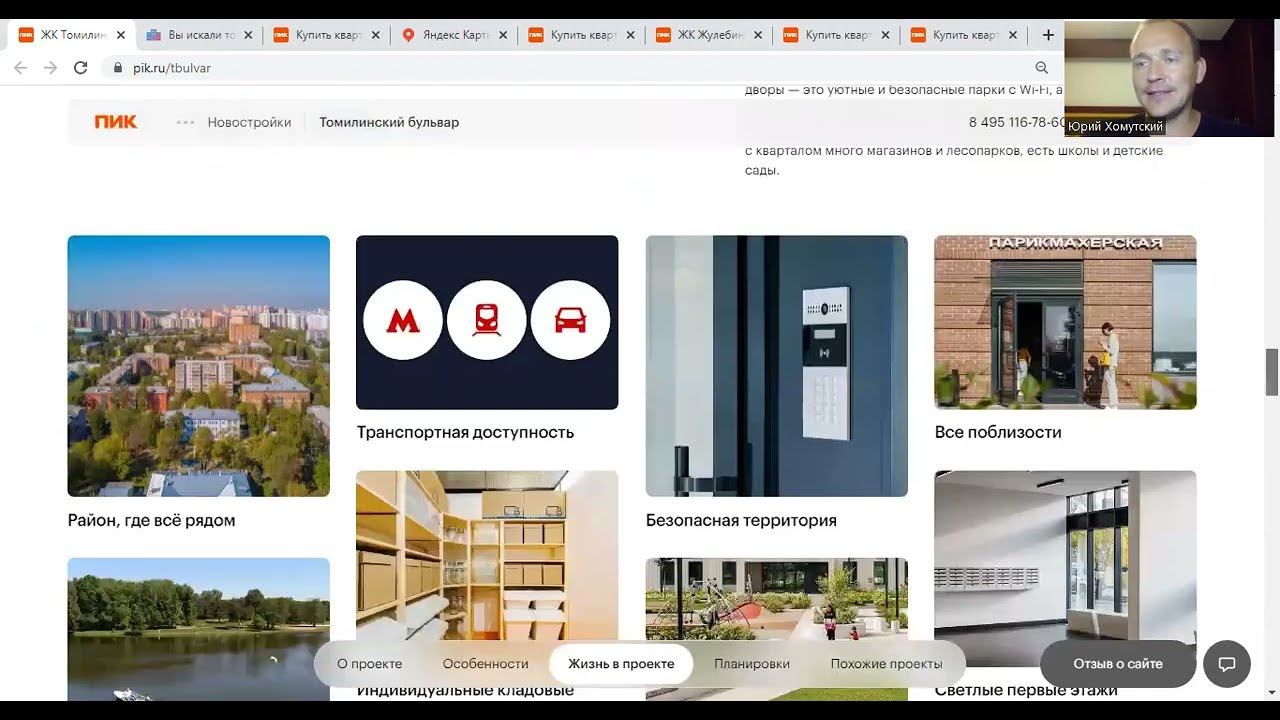Click the Транспортная доступность caption
Image resolution: width=1280 pixels, height=720 pixels.
point(465,432)
